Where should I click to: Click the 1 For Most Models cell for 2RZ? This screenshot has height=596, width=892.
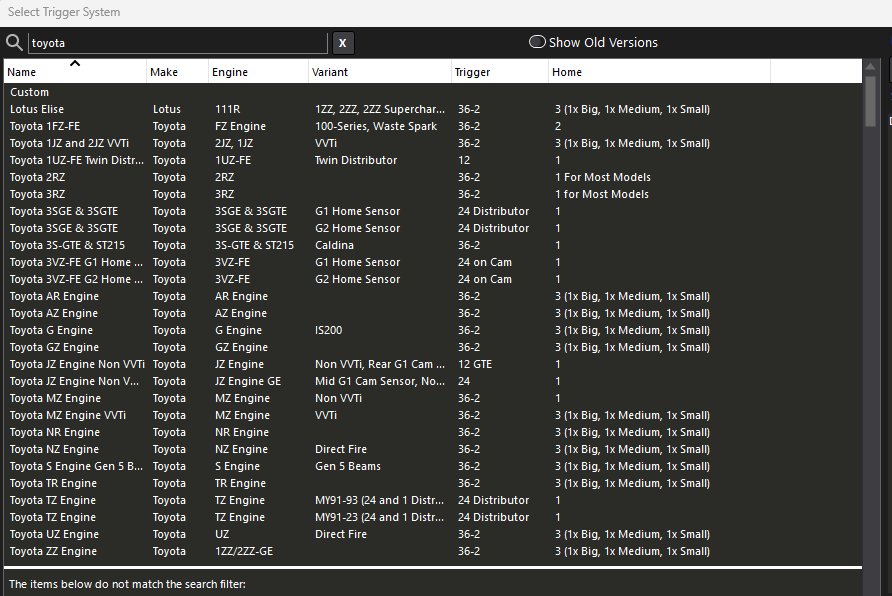coord(602,177)
